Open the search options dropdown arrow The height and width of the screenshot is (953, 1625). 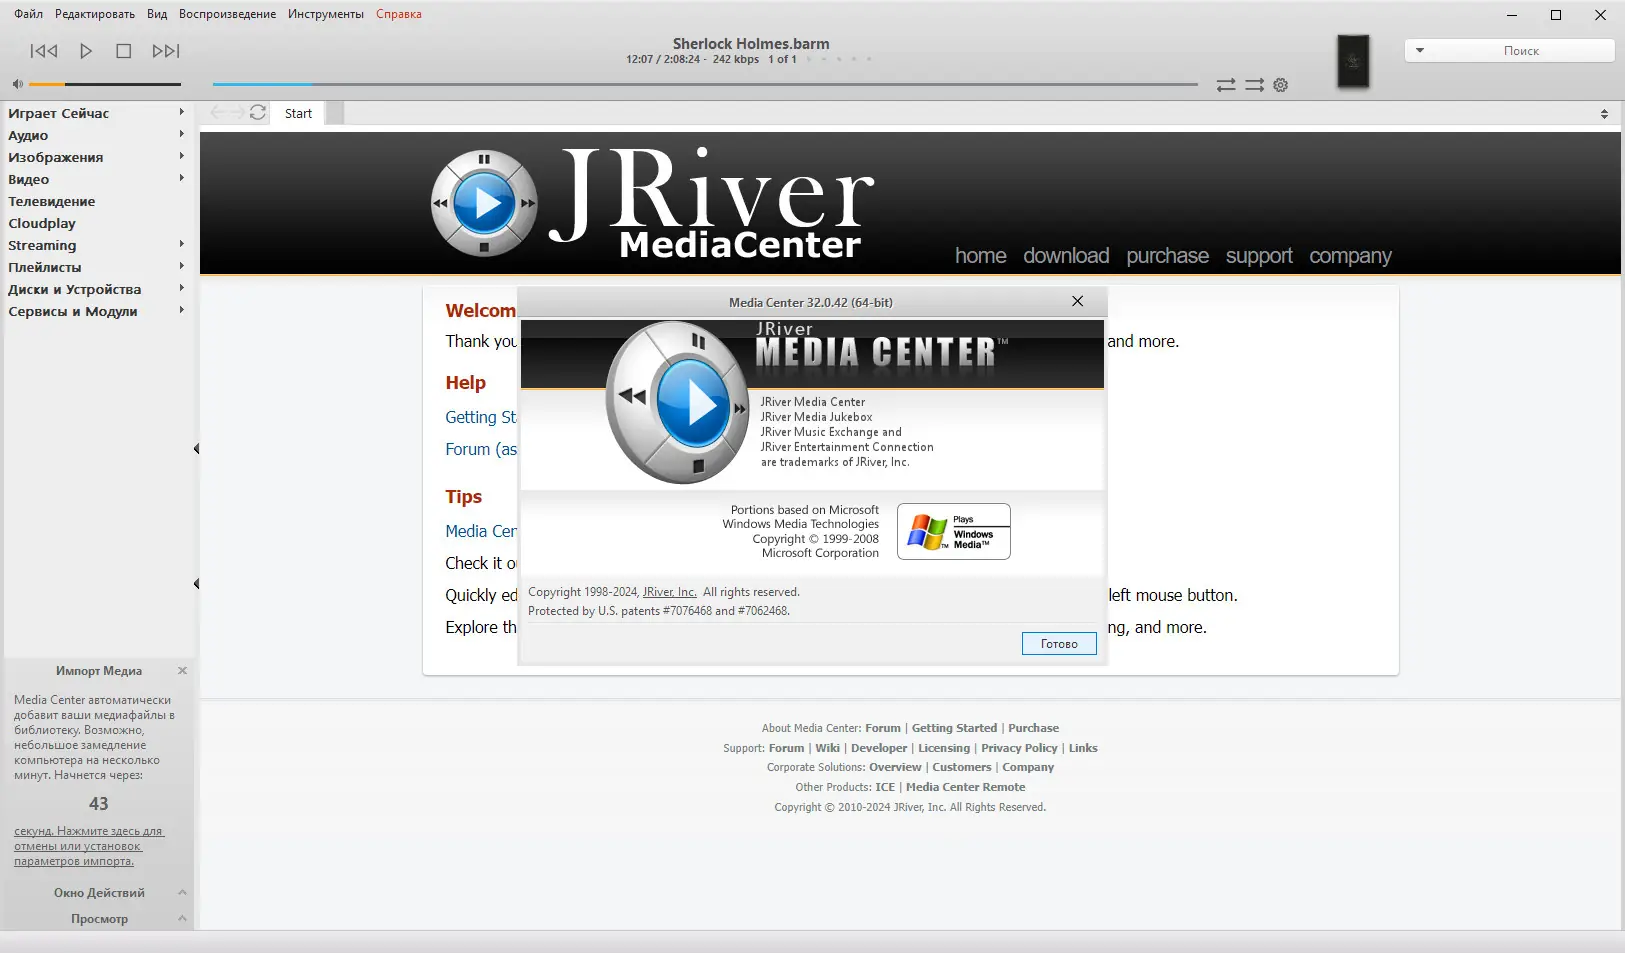[1419, 50]
